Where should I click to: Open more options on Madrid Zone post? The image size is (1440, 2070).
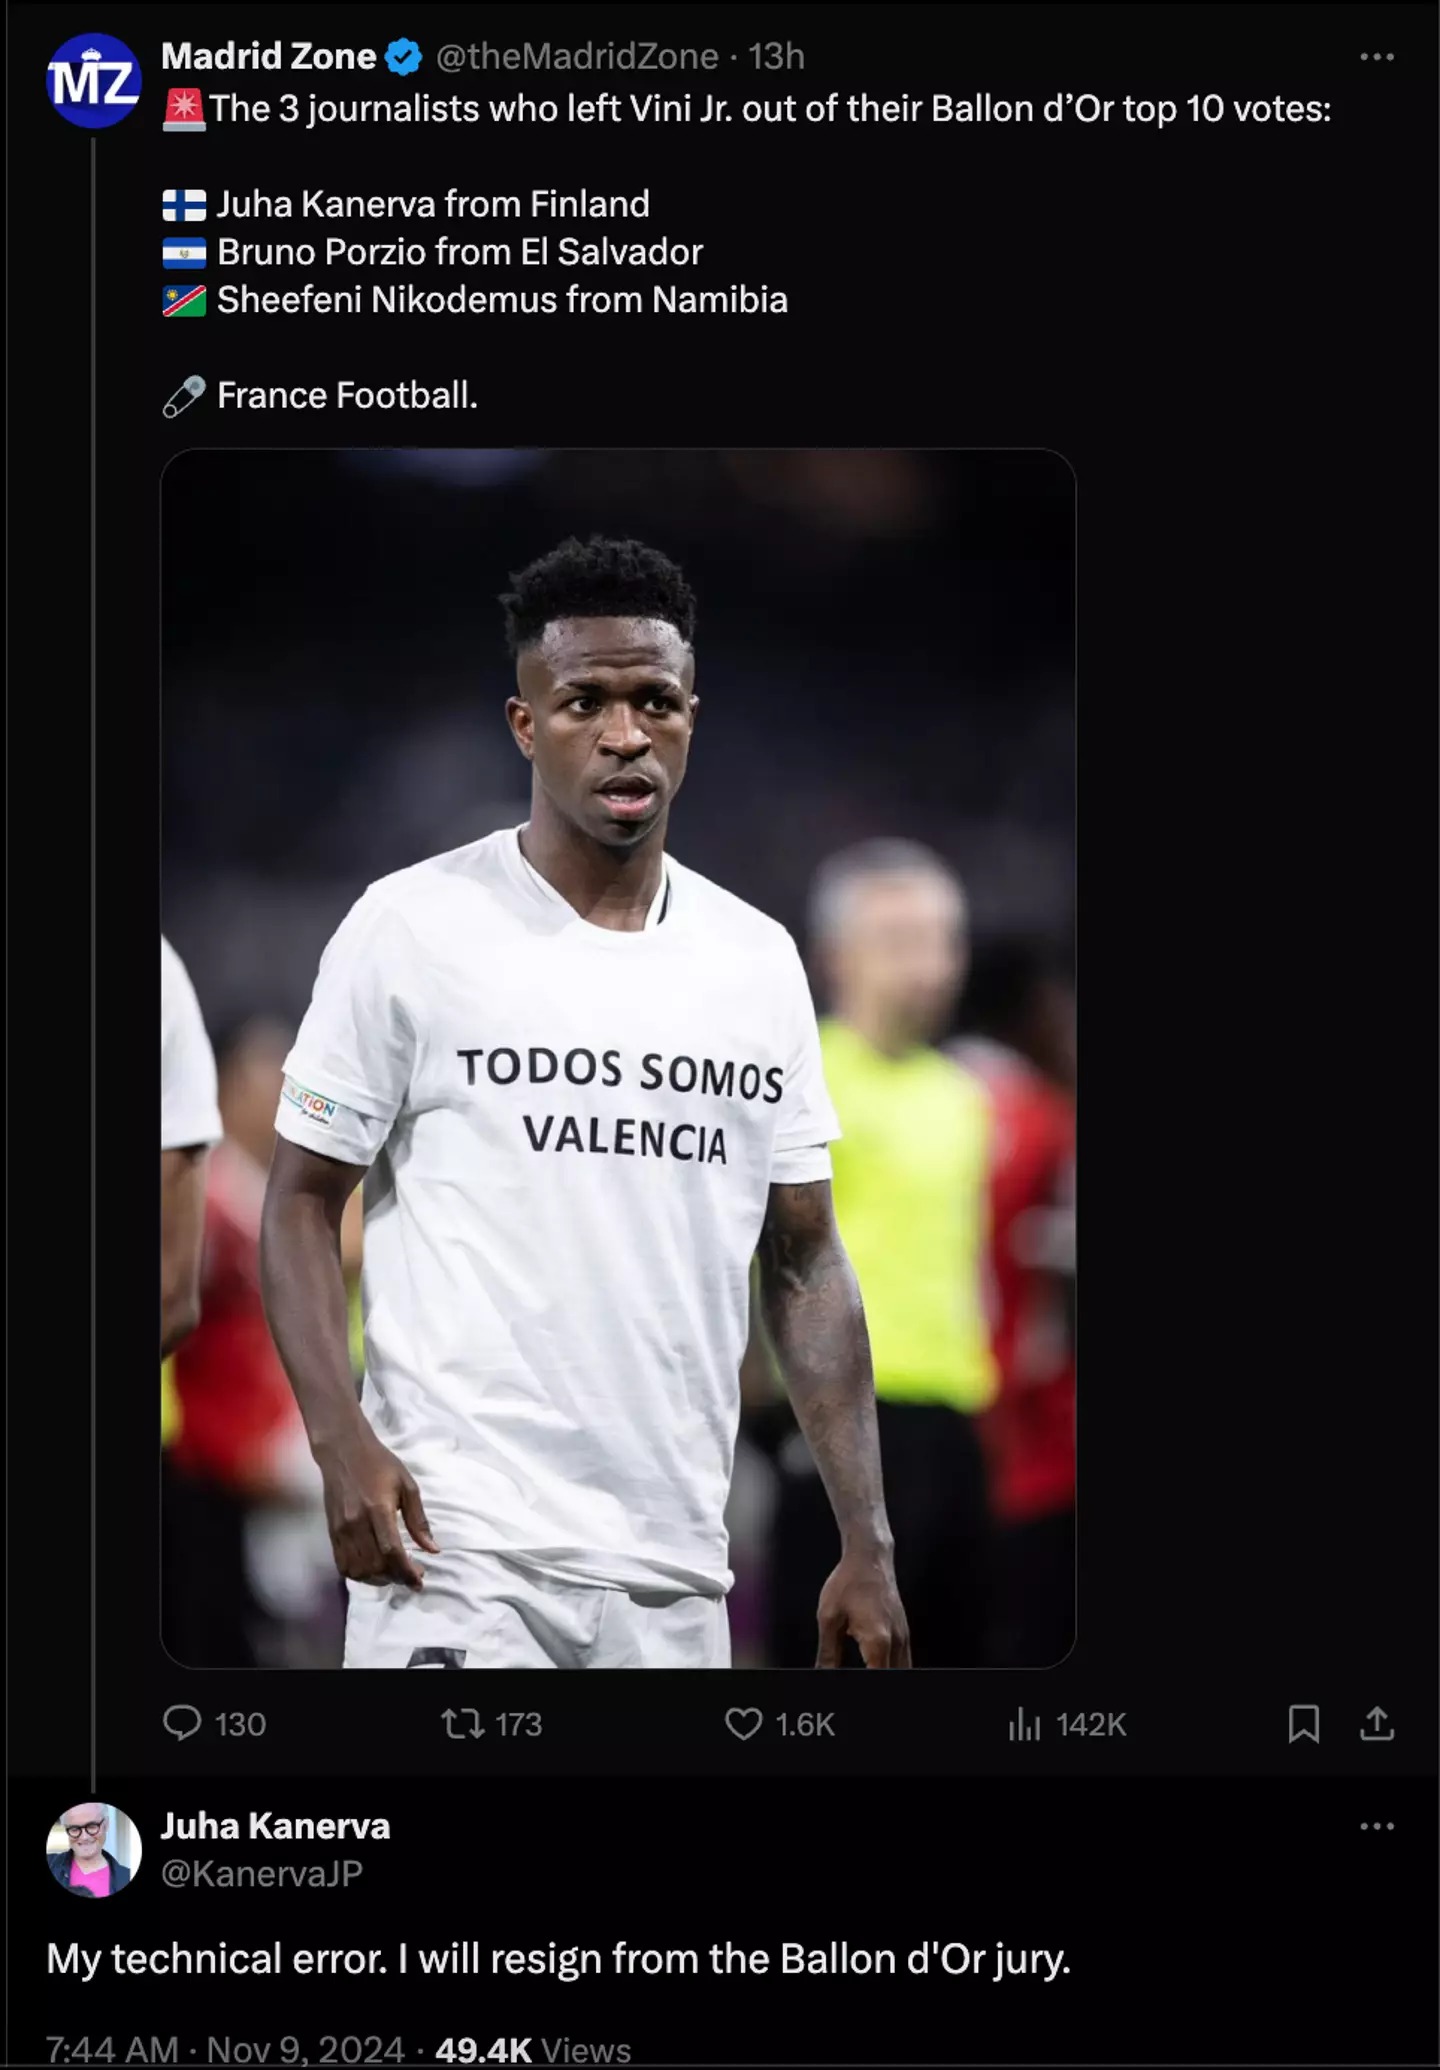1377,57
